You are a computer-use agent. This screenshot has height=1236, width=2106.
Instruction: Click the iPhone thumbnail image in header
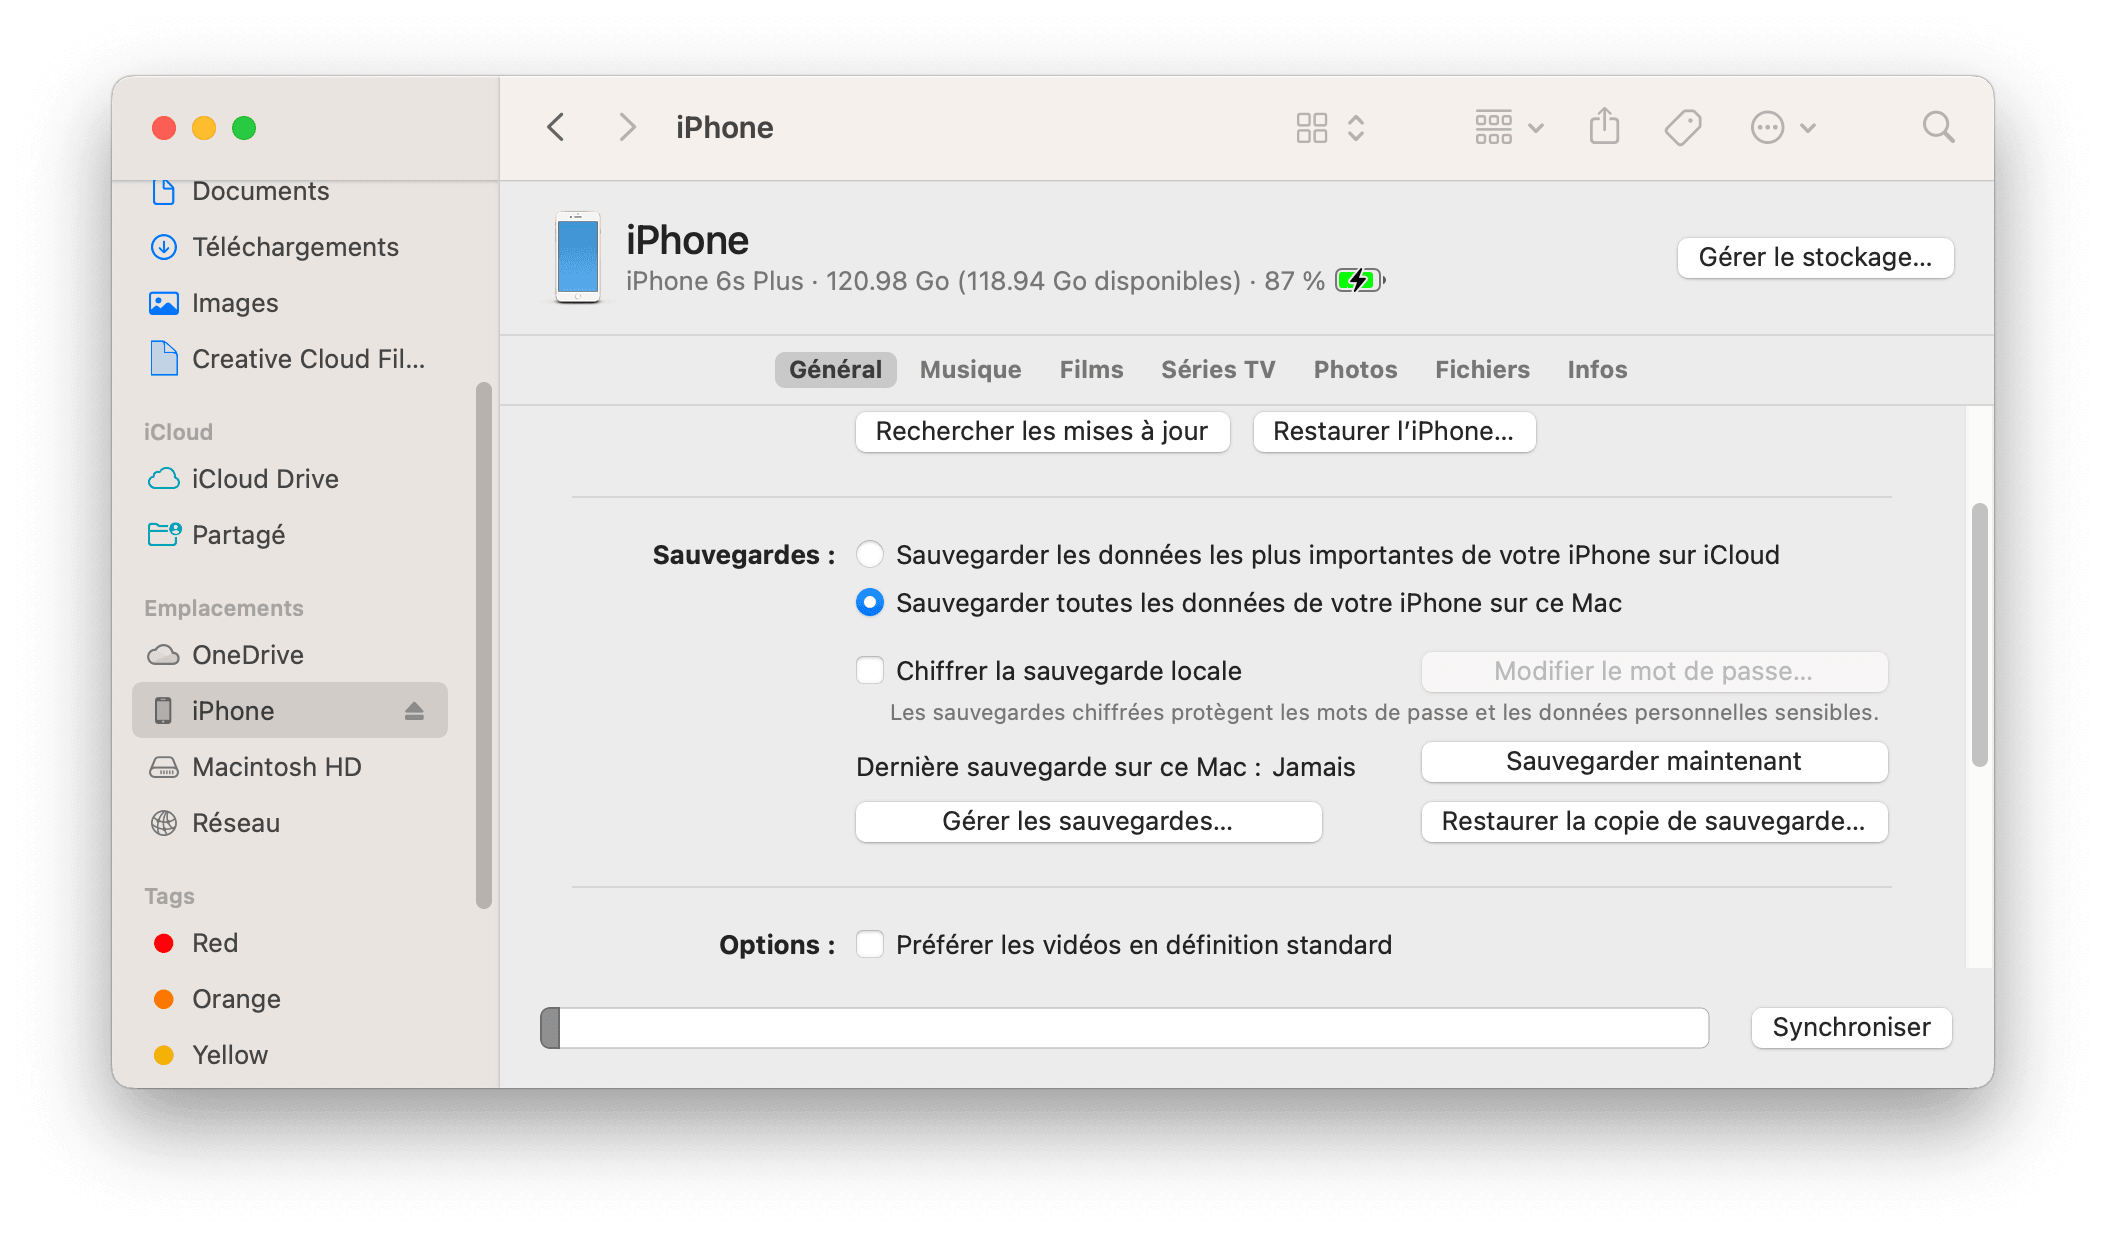[577, 257]
